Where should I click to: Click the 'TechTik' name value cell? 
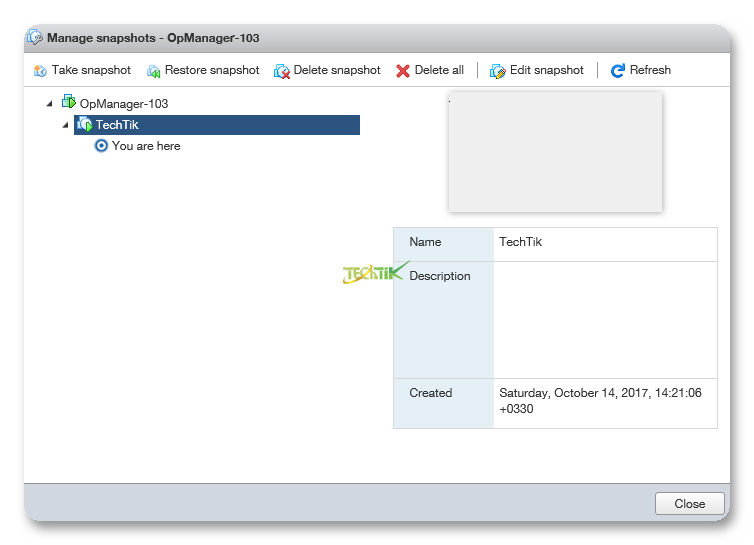[x=605, y=245]
